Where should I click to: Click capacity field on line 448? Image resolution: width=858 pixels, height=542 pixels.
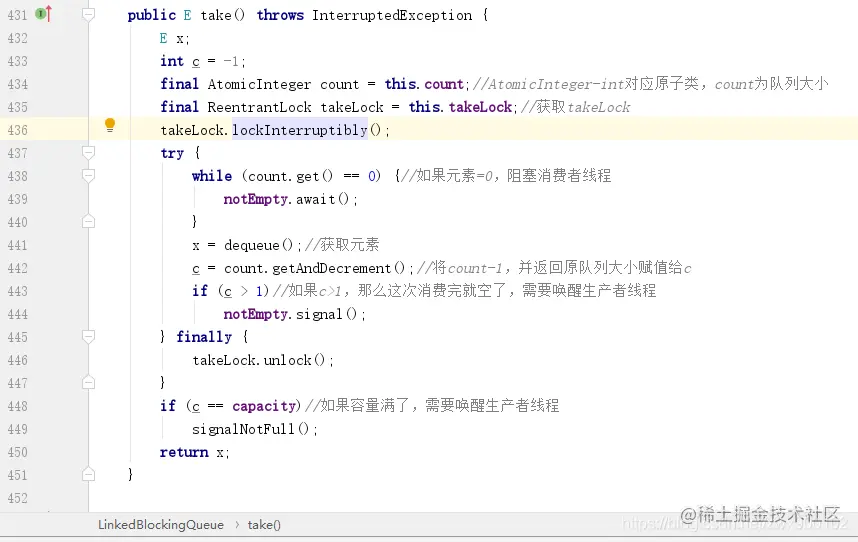pos(264,406)
